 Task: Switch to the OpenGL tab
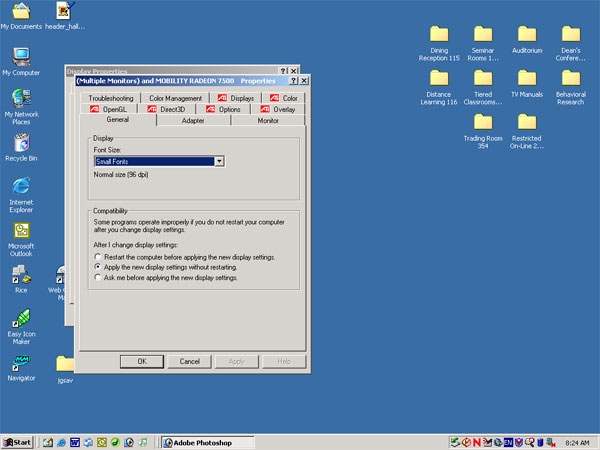click(109, 109)
